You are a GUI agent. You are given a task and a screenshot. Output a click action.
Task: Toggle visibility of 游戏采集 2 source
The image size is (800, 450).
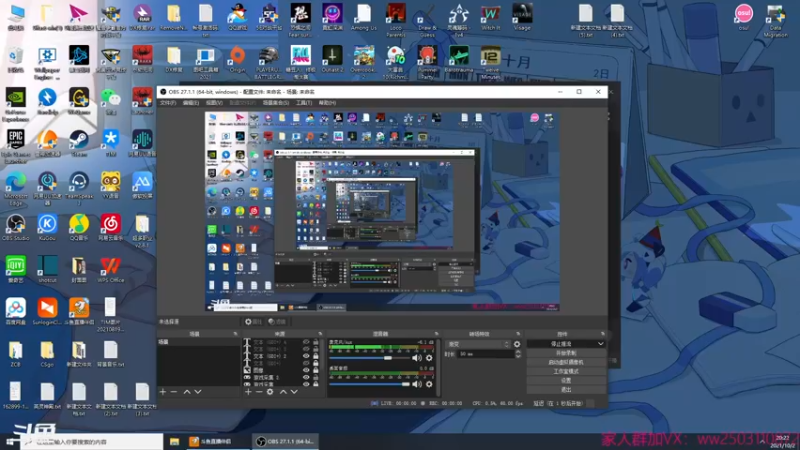pos(306,377)
